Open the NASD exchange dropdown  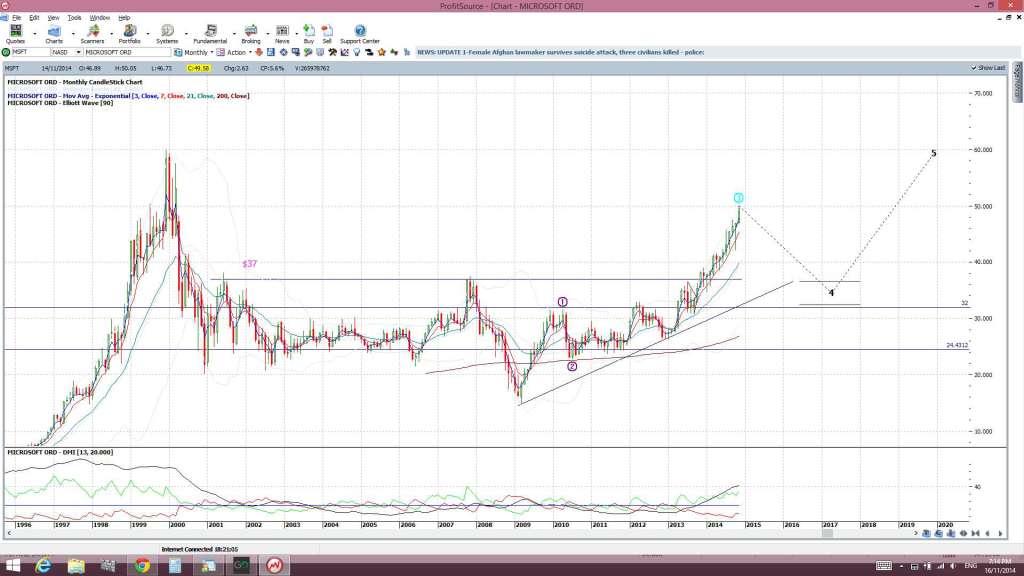[78, 52]
